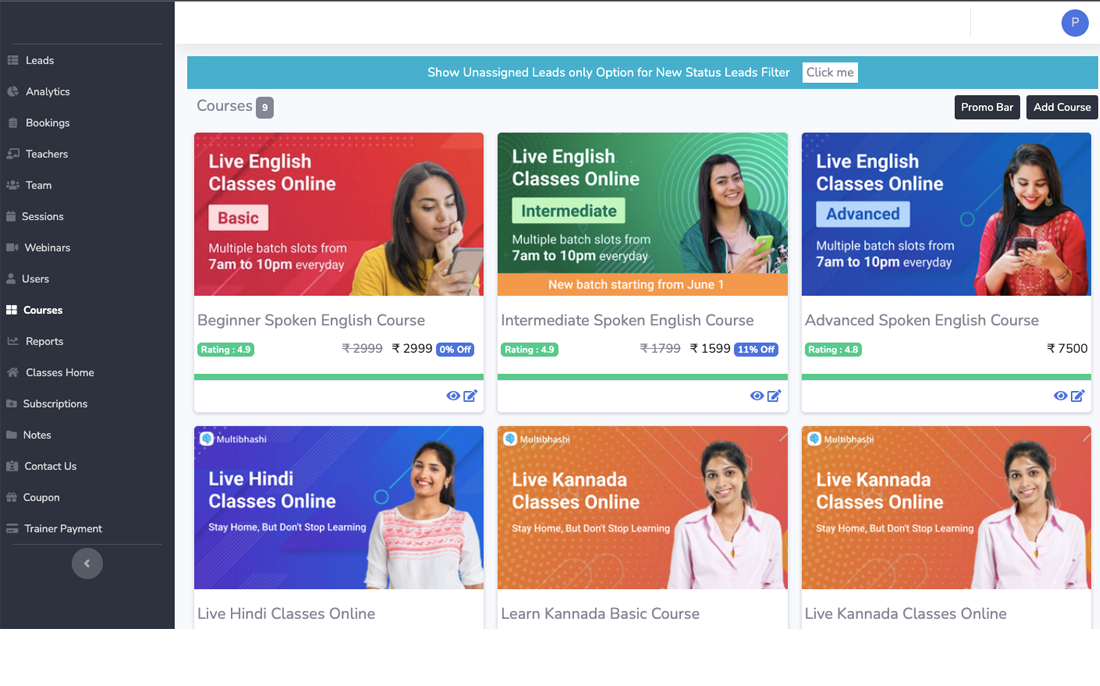View the Intermediate Spoken English Course eye icon
1100x686 pixels.
click(756, 396)
